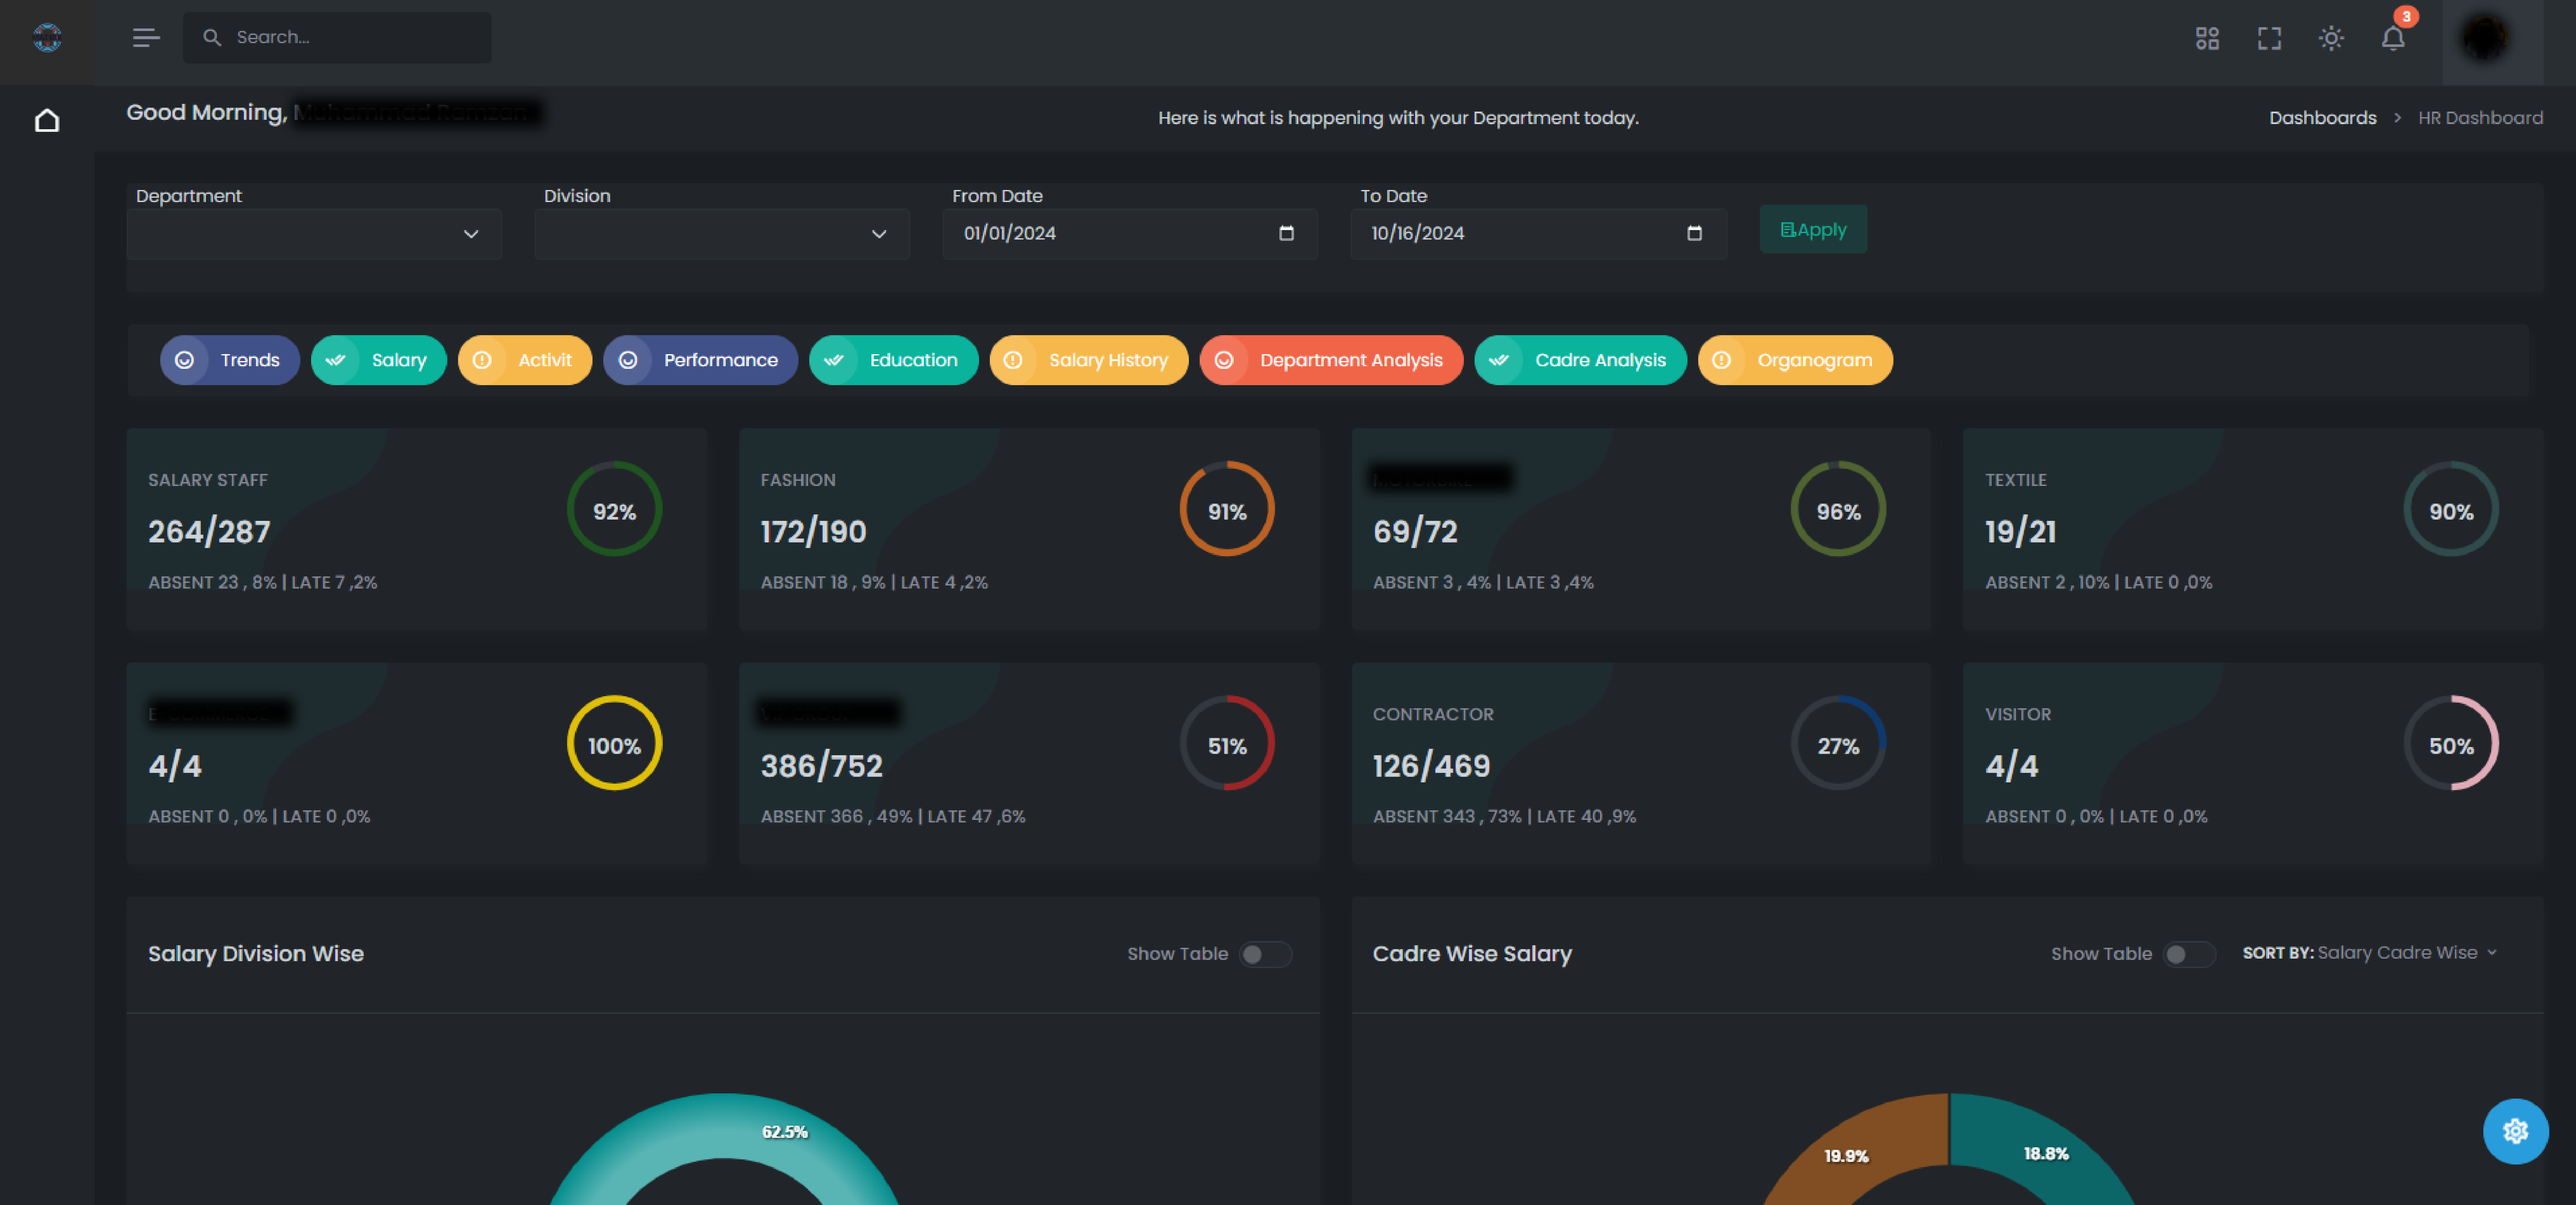This screenshot has width=2576, height=1205.
Task: Open the apps grid icon
Action: (x=2207, y=39)
